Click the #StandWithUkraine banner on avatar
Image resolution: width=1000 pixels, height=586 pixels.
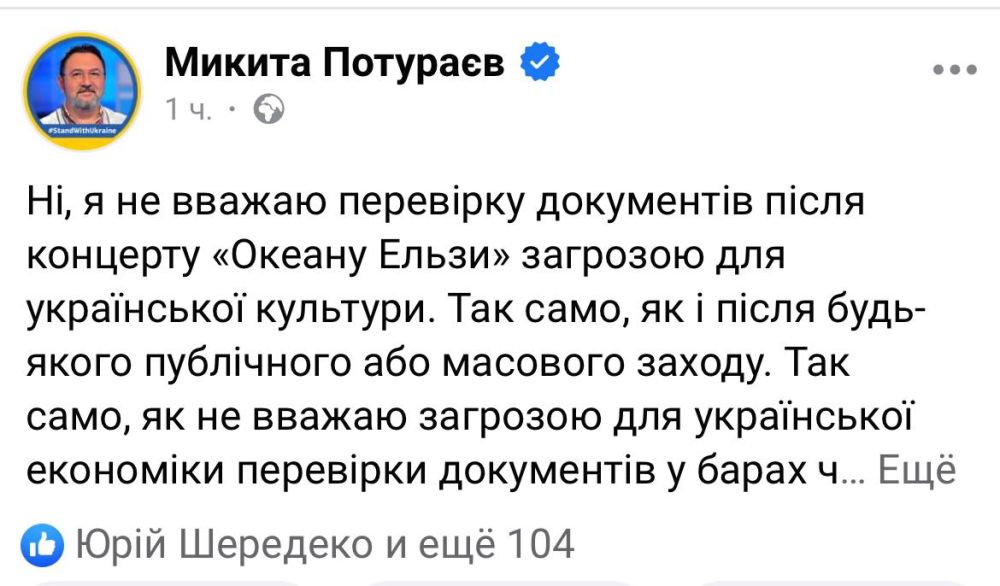82,130
